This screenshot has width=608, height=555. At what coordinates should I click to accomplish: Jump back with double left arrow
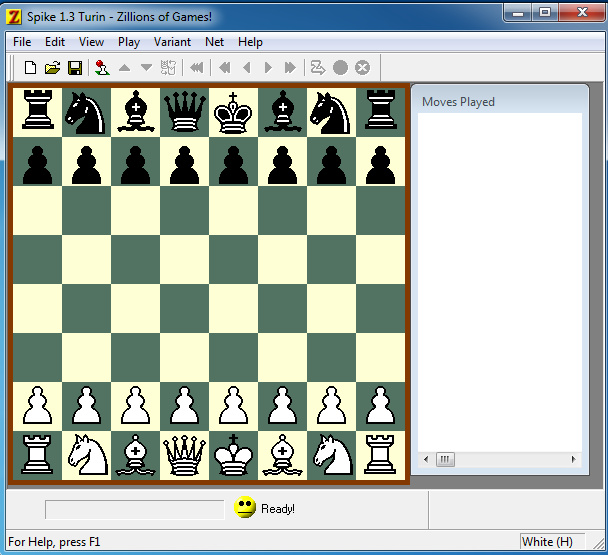225,68
